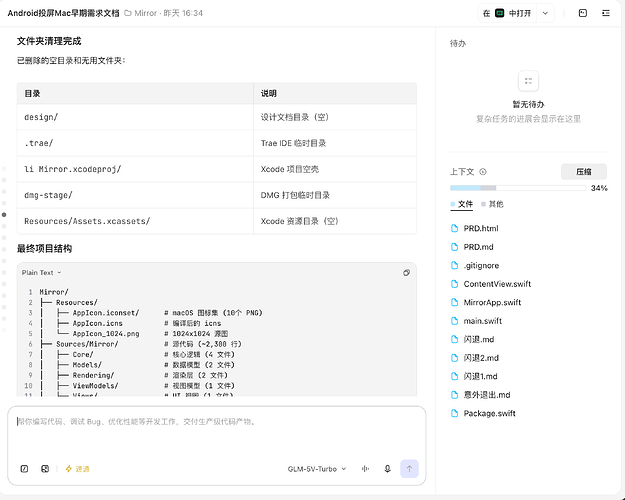Click the Sources/Mirror/ code line
This screenshot has height=500, width=625.
coord(141,344)
